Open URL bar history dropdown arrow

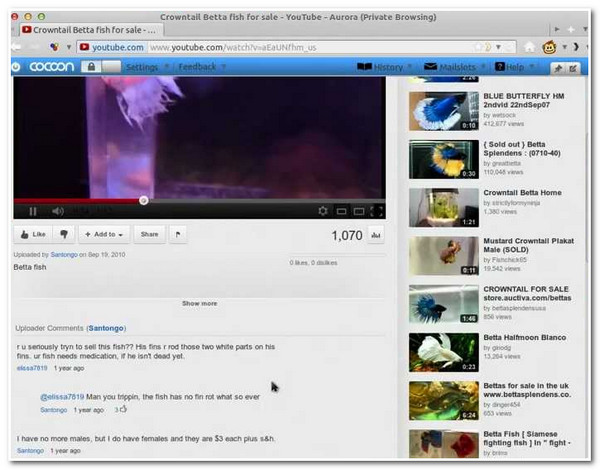pyautogui.click(x=498, y=47)
